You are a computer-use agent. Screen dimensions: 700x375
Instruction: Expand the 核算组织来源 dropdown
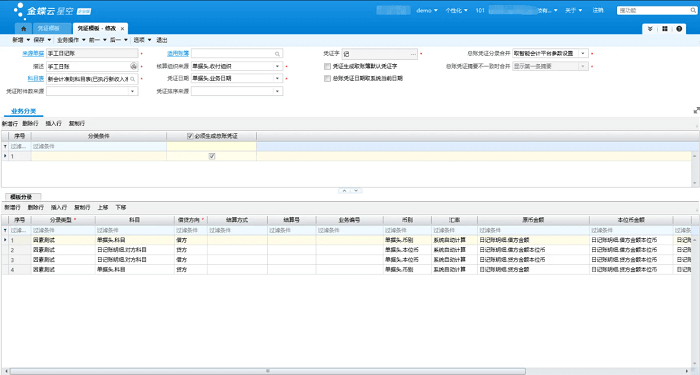pyautogui.click(x=277, y=66)
